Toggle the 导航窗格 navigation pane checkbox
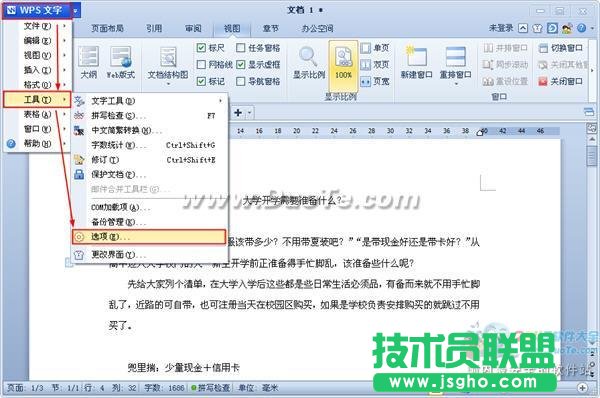The height and width of the screenshot is (398, 600). pos(240,81)
